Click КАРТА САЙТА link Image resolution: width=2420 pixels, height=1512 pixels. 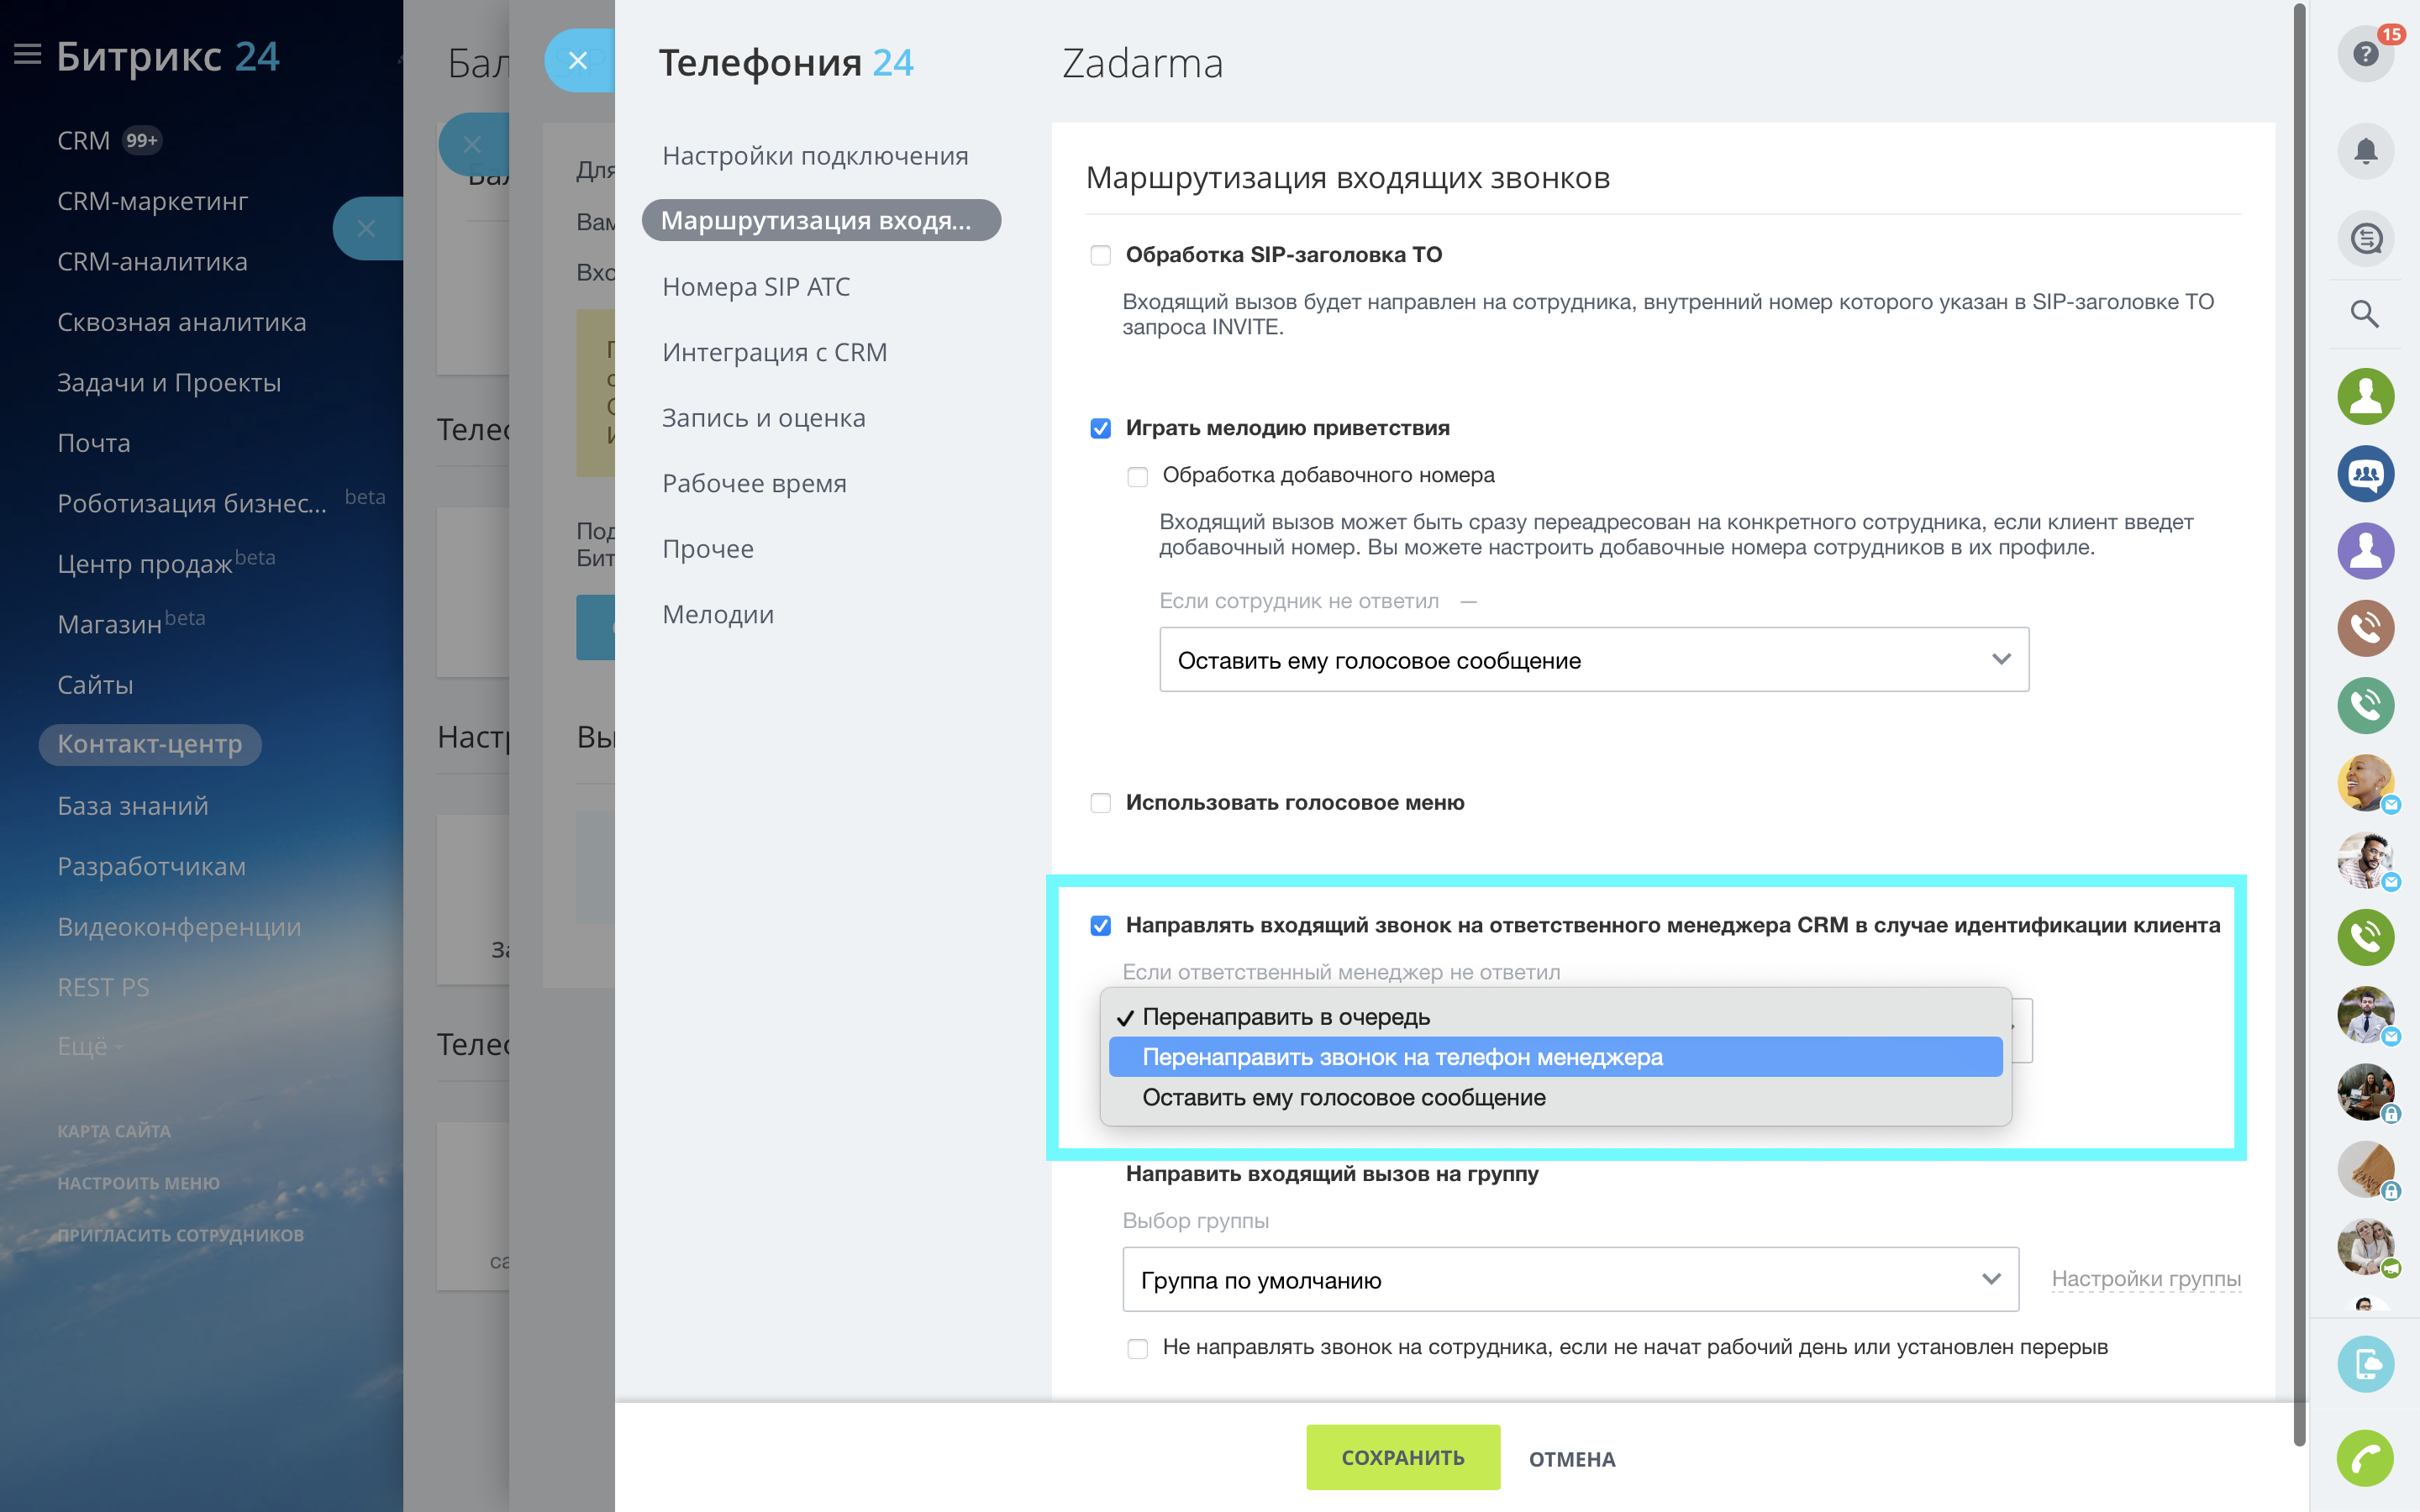[x=114, y=1131]
